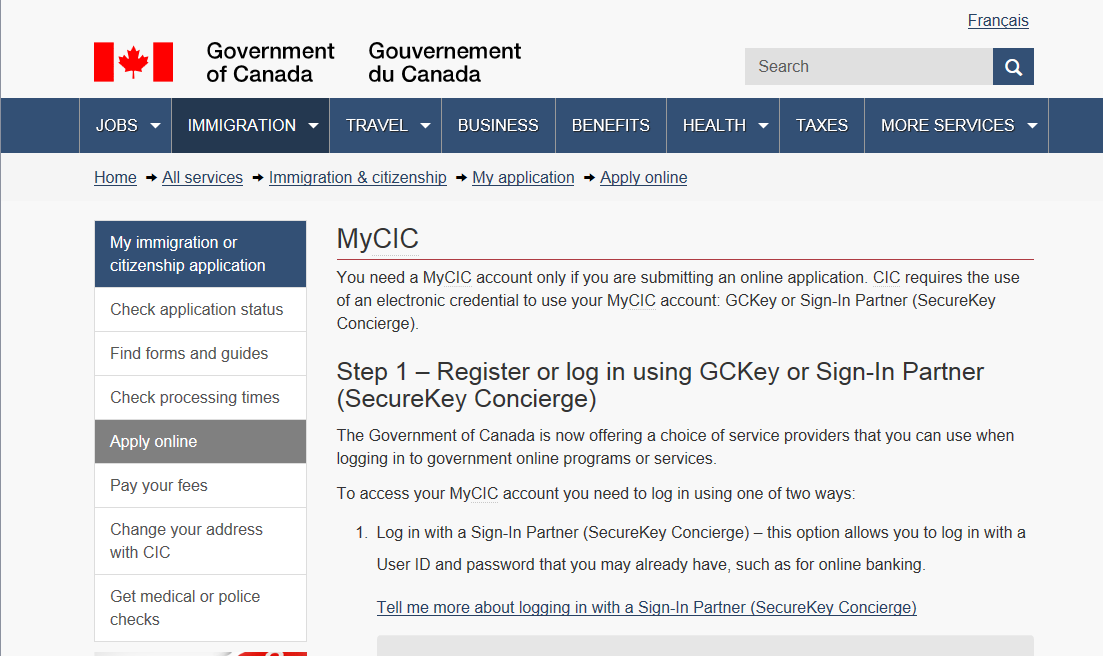Open the Jobs menu
Viewport: 1103px width, 656px height.
pos(126,125)
